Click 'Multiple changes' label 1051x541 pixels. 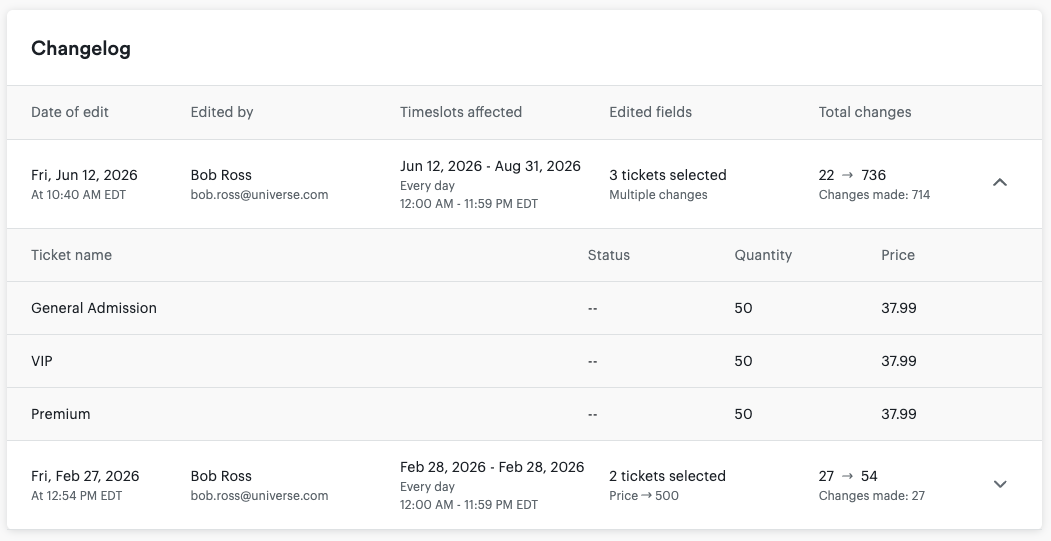coord(658,195)
